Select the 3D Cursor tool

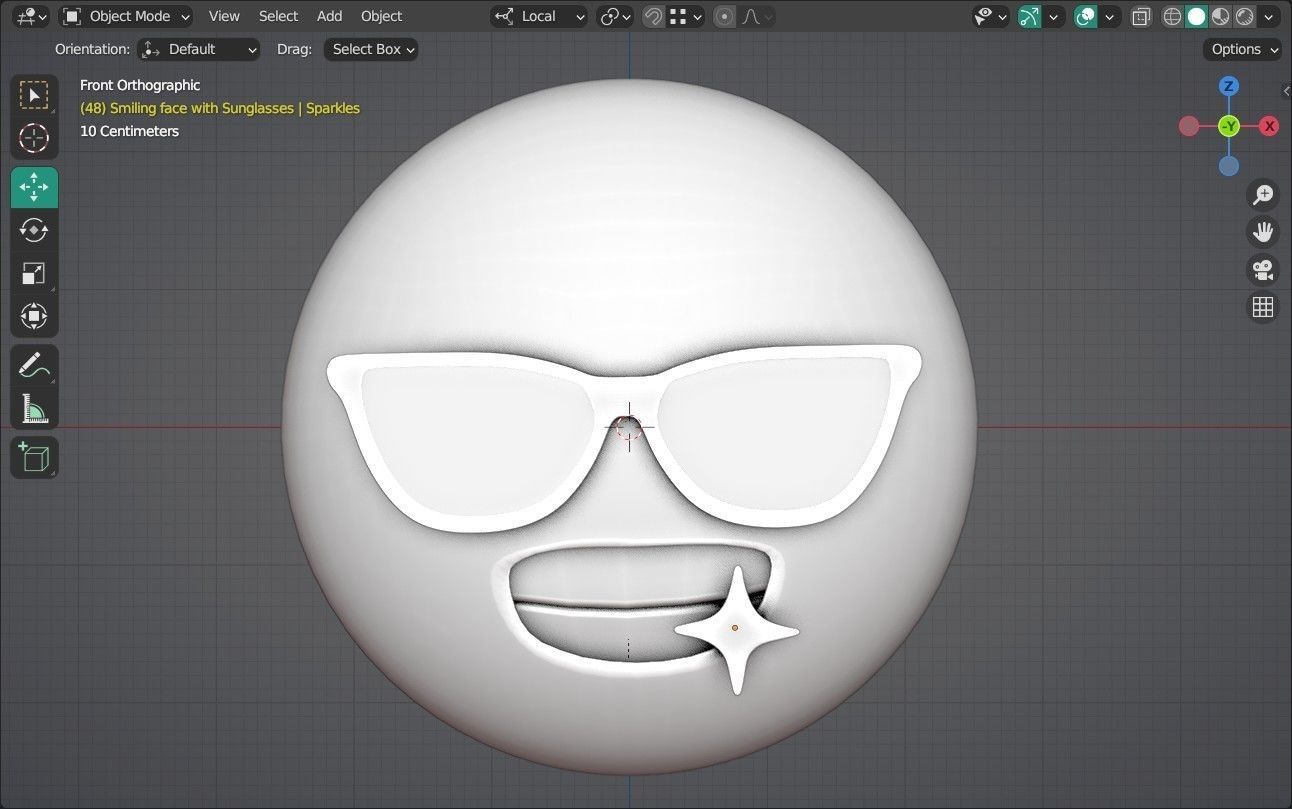[34, 138]
